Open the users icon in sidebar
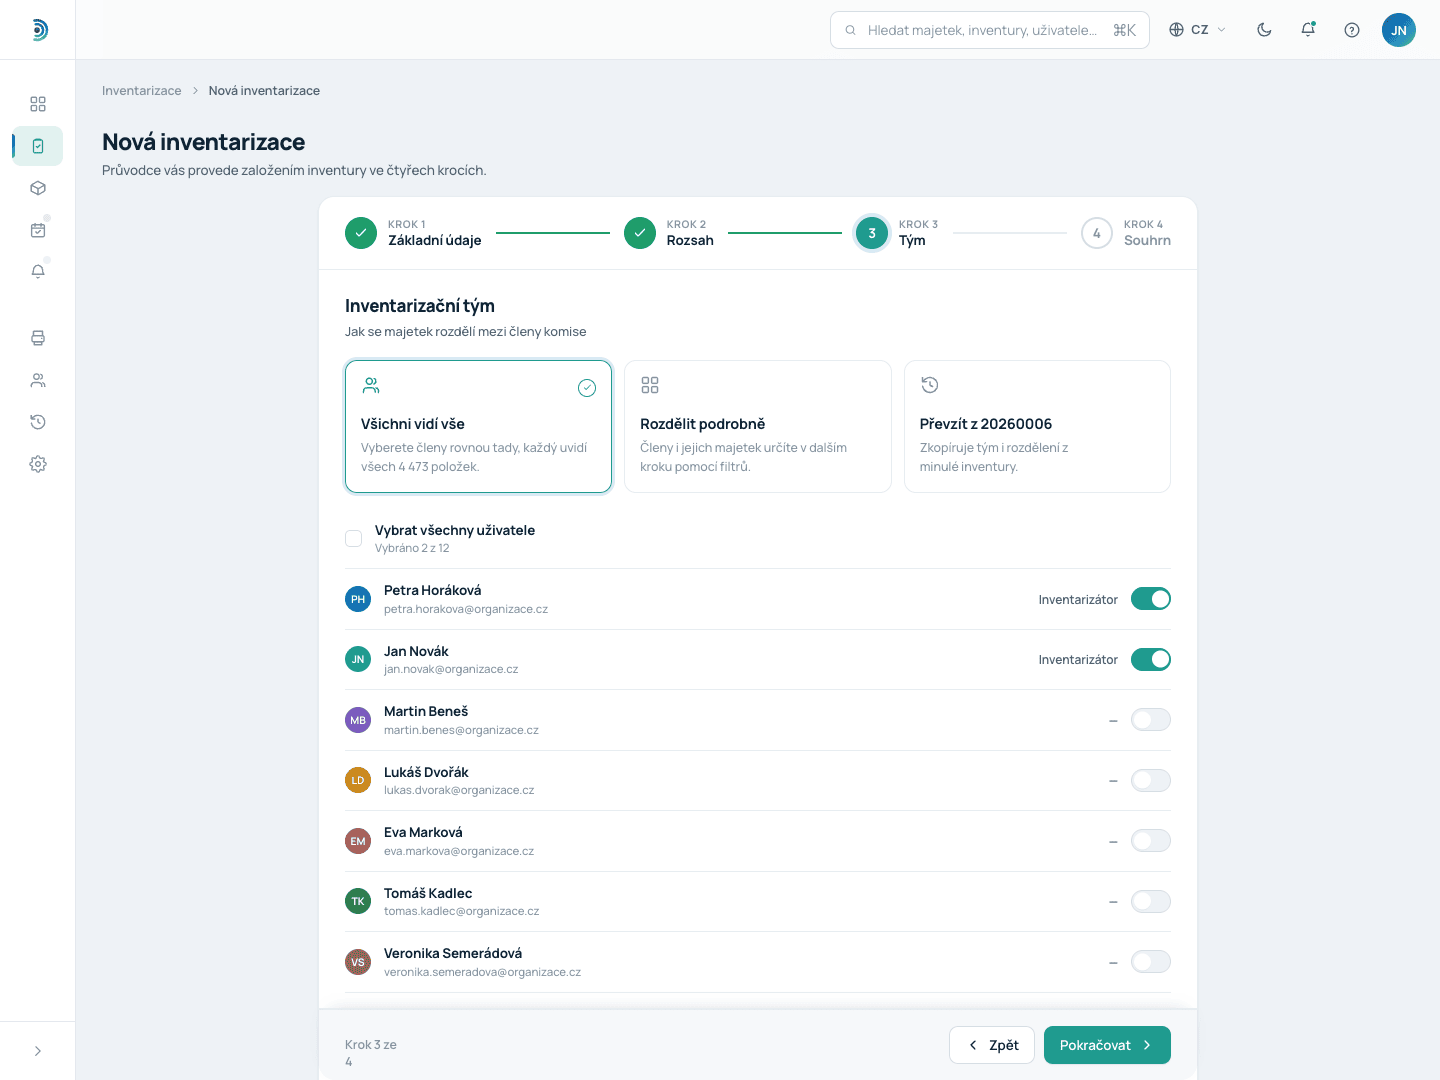This screenshot has height=1080, width=1440. pyautogui.click(x=38, y=380)
